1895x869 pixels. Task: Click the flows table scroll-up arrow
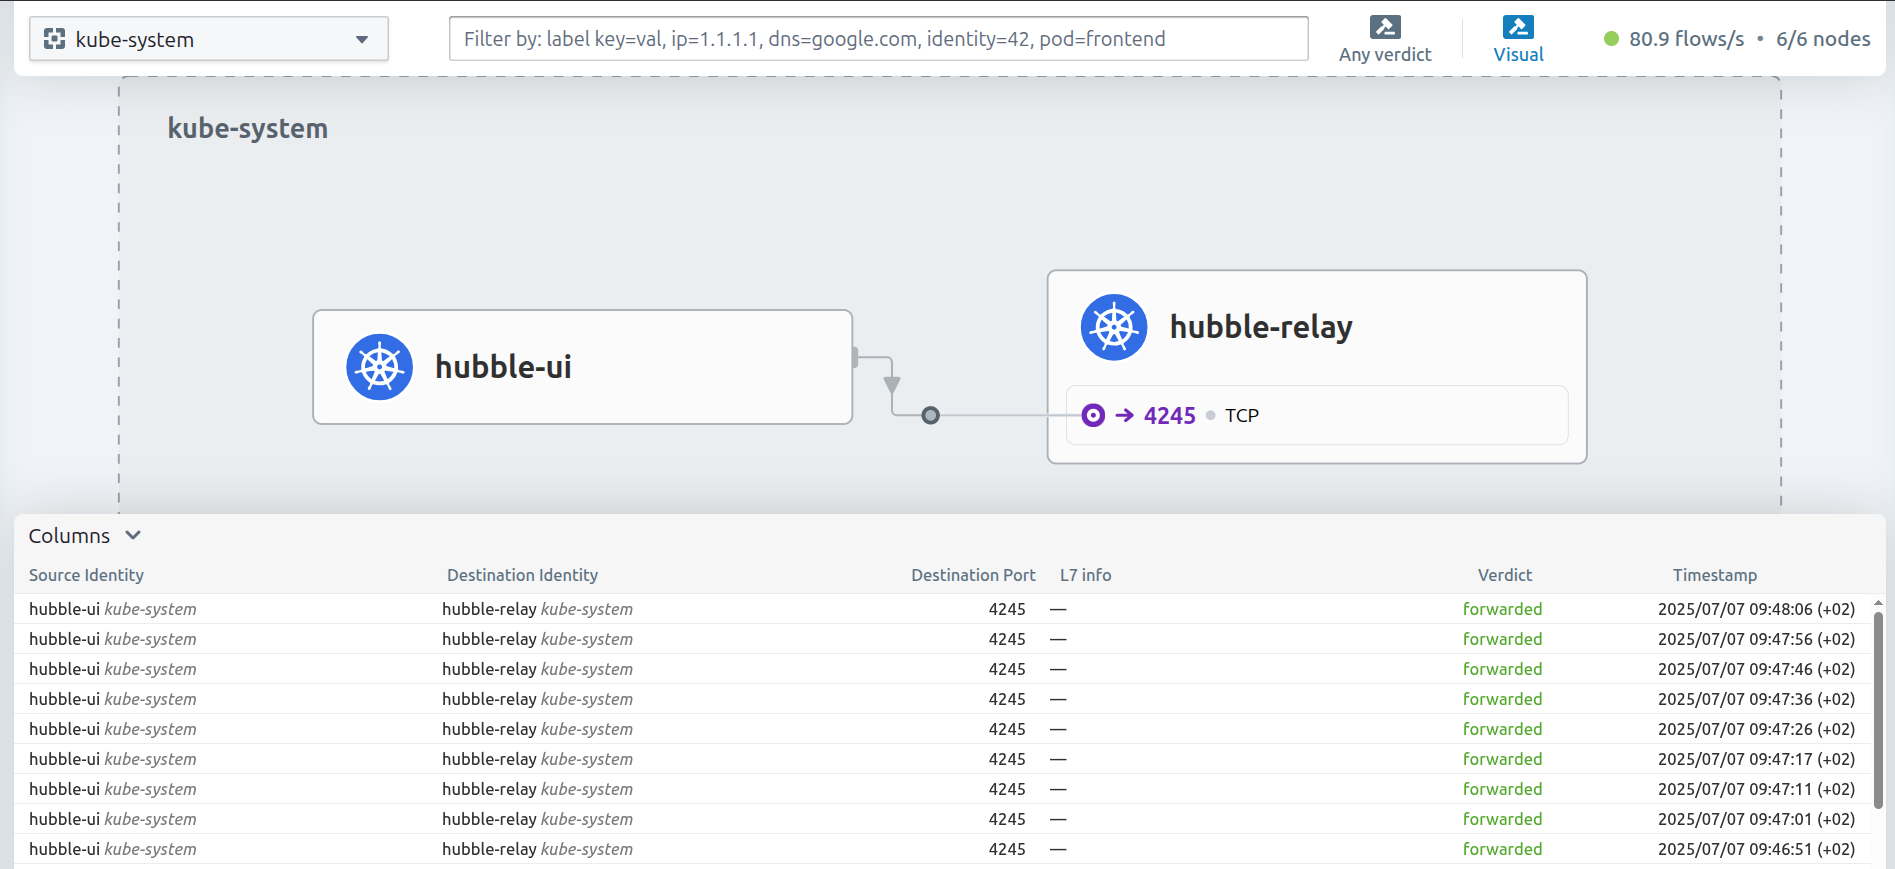1878,603
